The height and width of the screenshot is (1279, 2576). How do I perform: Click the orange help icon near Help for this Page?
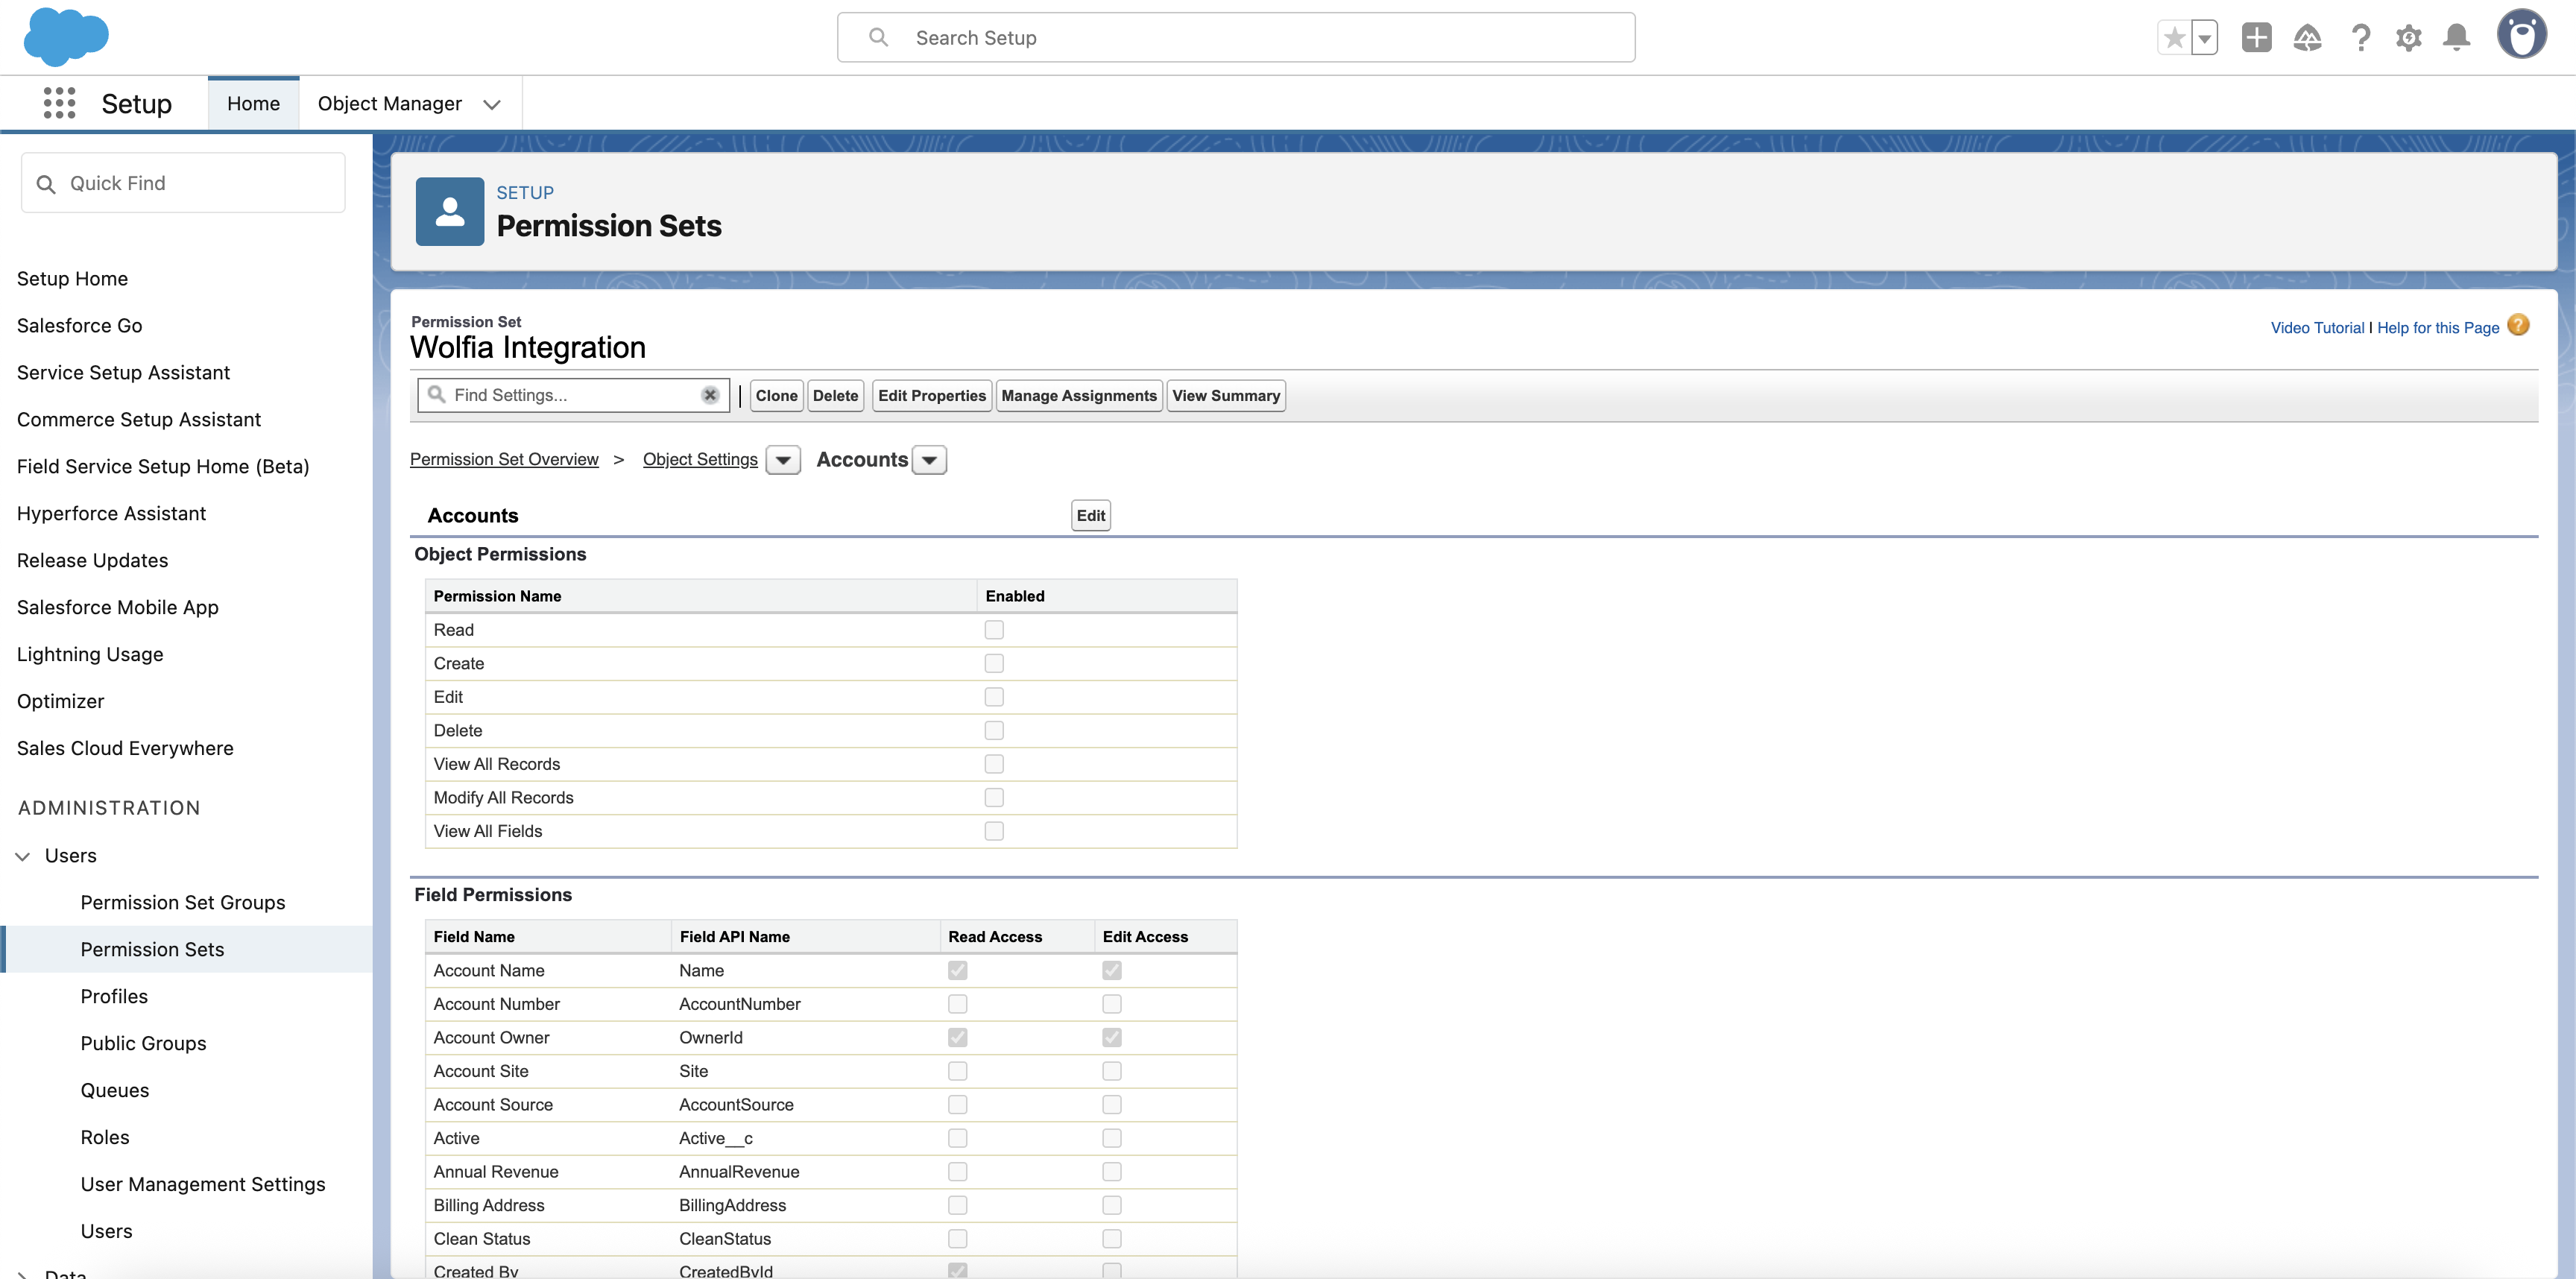[x=2519, y=325]
